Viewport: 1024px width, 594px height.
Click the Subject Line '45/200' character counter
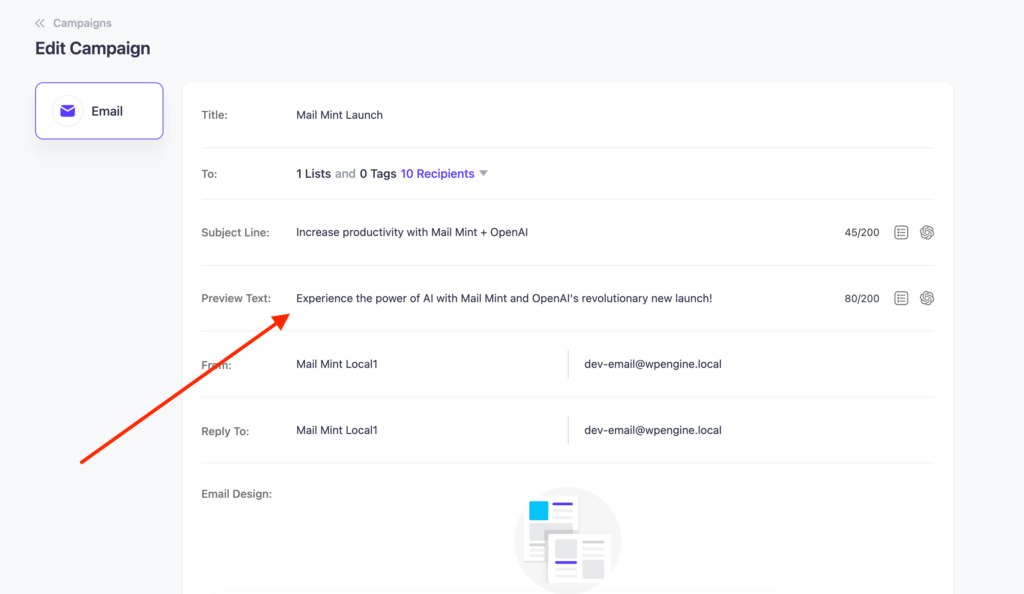pyautogui.click(x=861, y=232)
